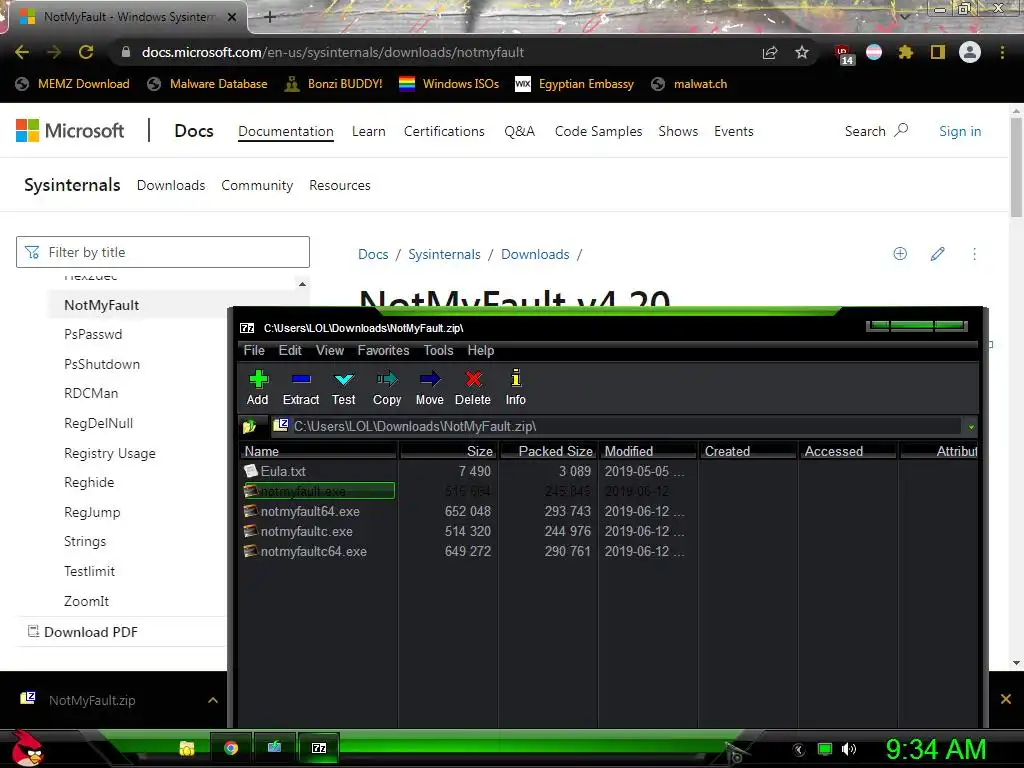Open the uBlock extension icon showing 14
Image resolution: width=1024 pixels, height=768 pixels.
click(x=844, y=54)
